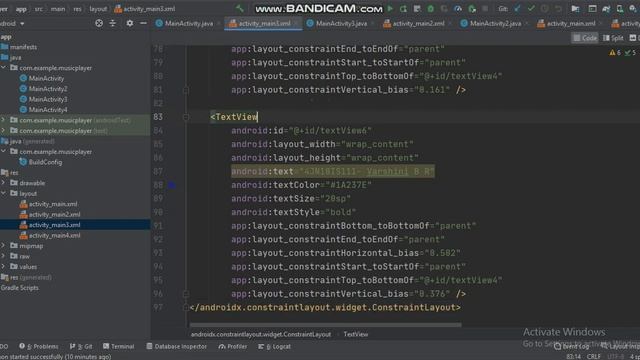The image size is (640, 360).
Task: Open the Database Inspector tool window
Action: click(177, 346)
